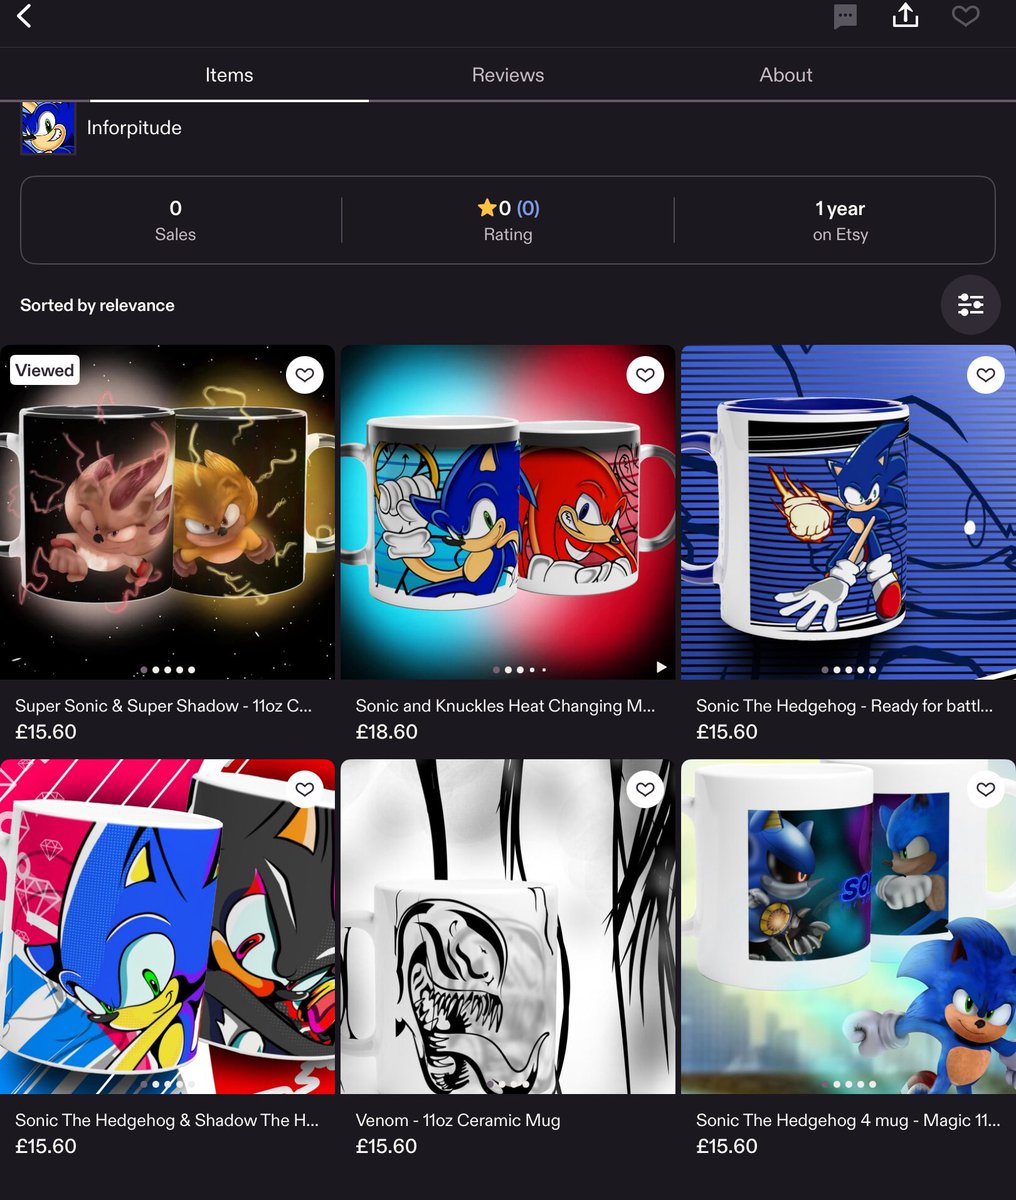Play the Sonic and Knuckles listing video icon
The height and width of the screenshot is (1200, 1016).
(660, 667)
